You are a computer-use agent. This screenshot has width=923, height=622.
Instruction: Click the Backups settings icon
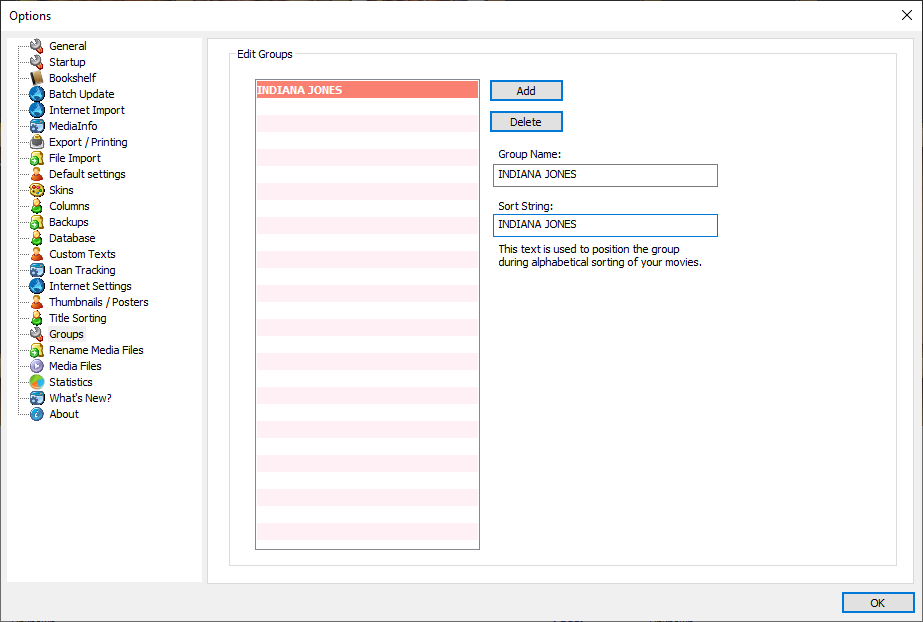coord(36,221)
